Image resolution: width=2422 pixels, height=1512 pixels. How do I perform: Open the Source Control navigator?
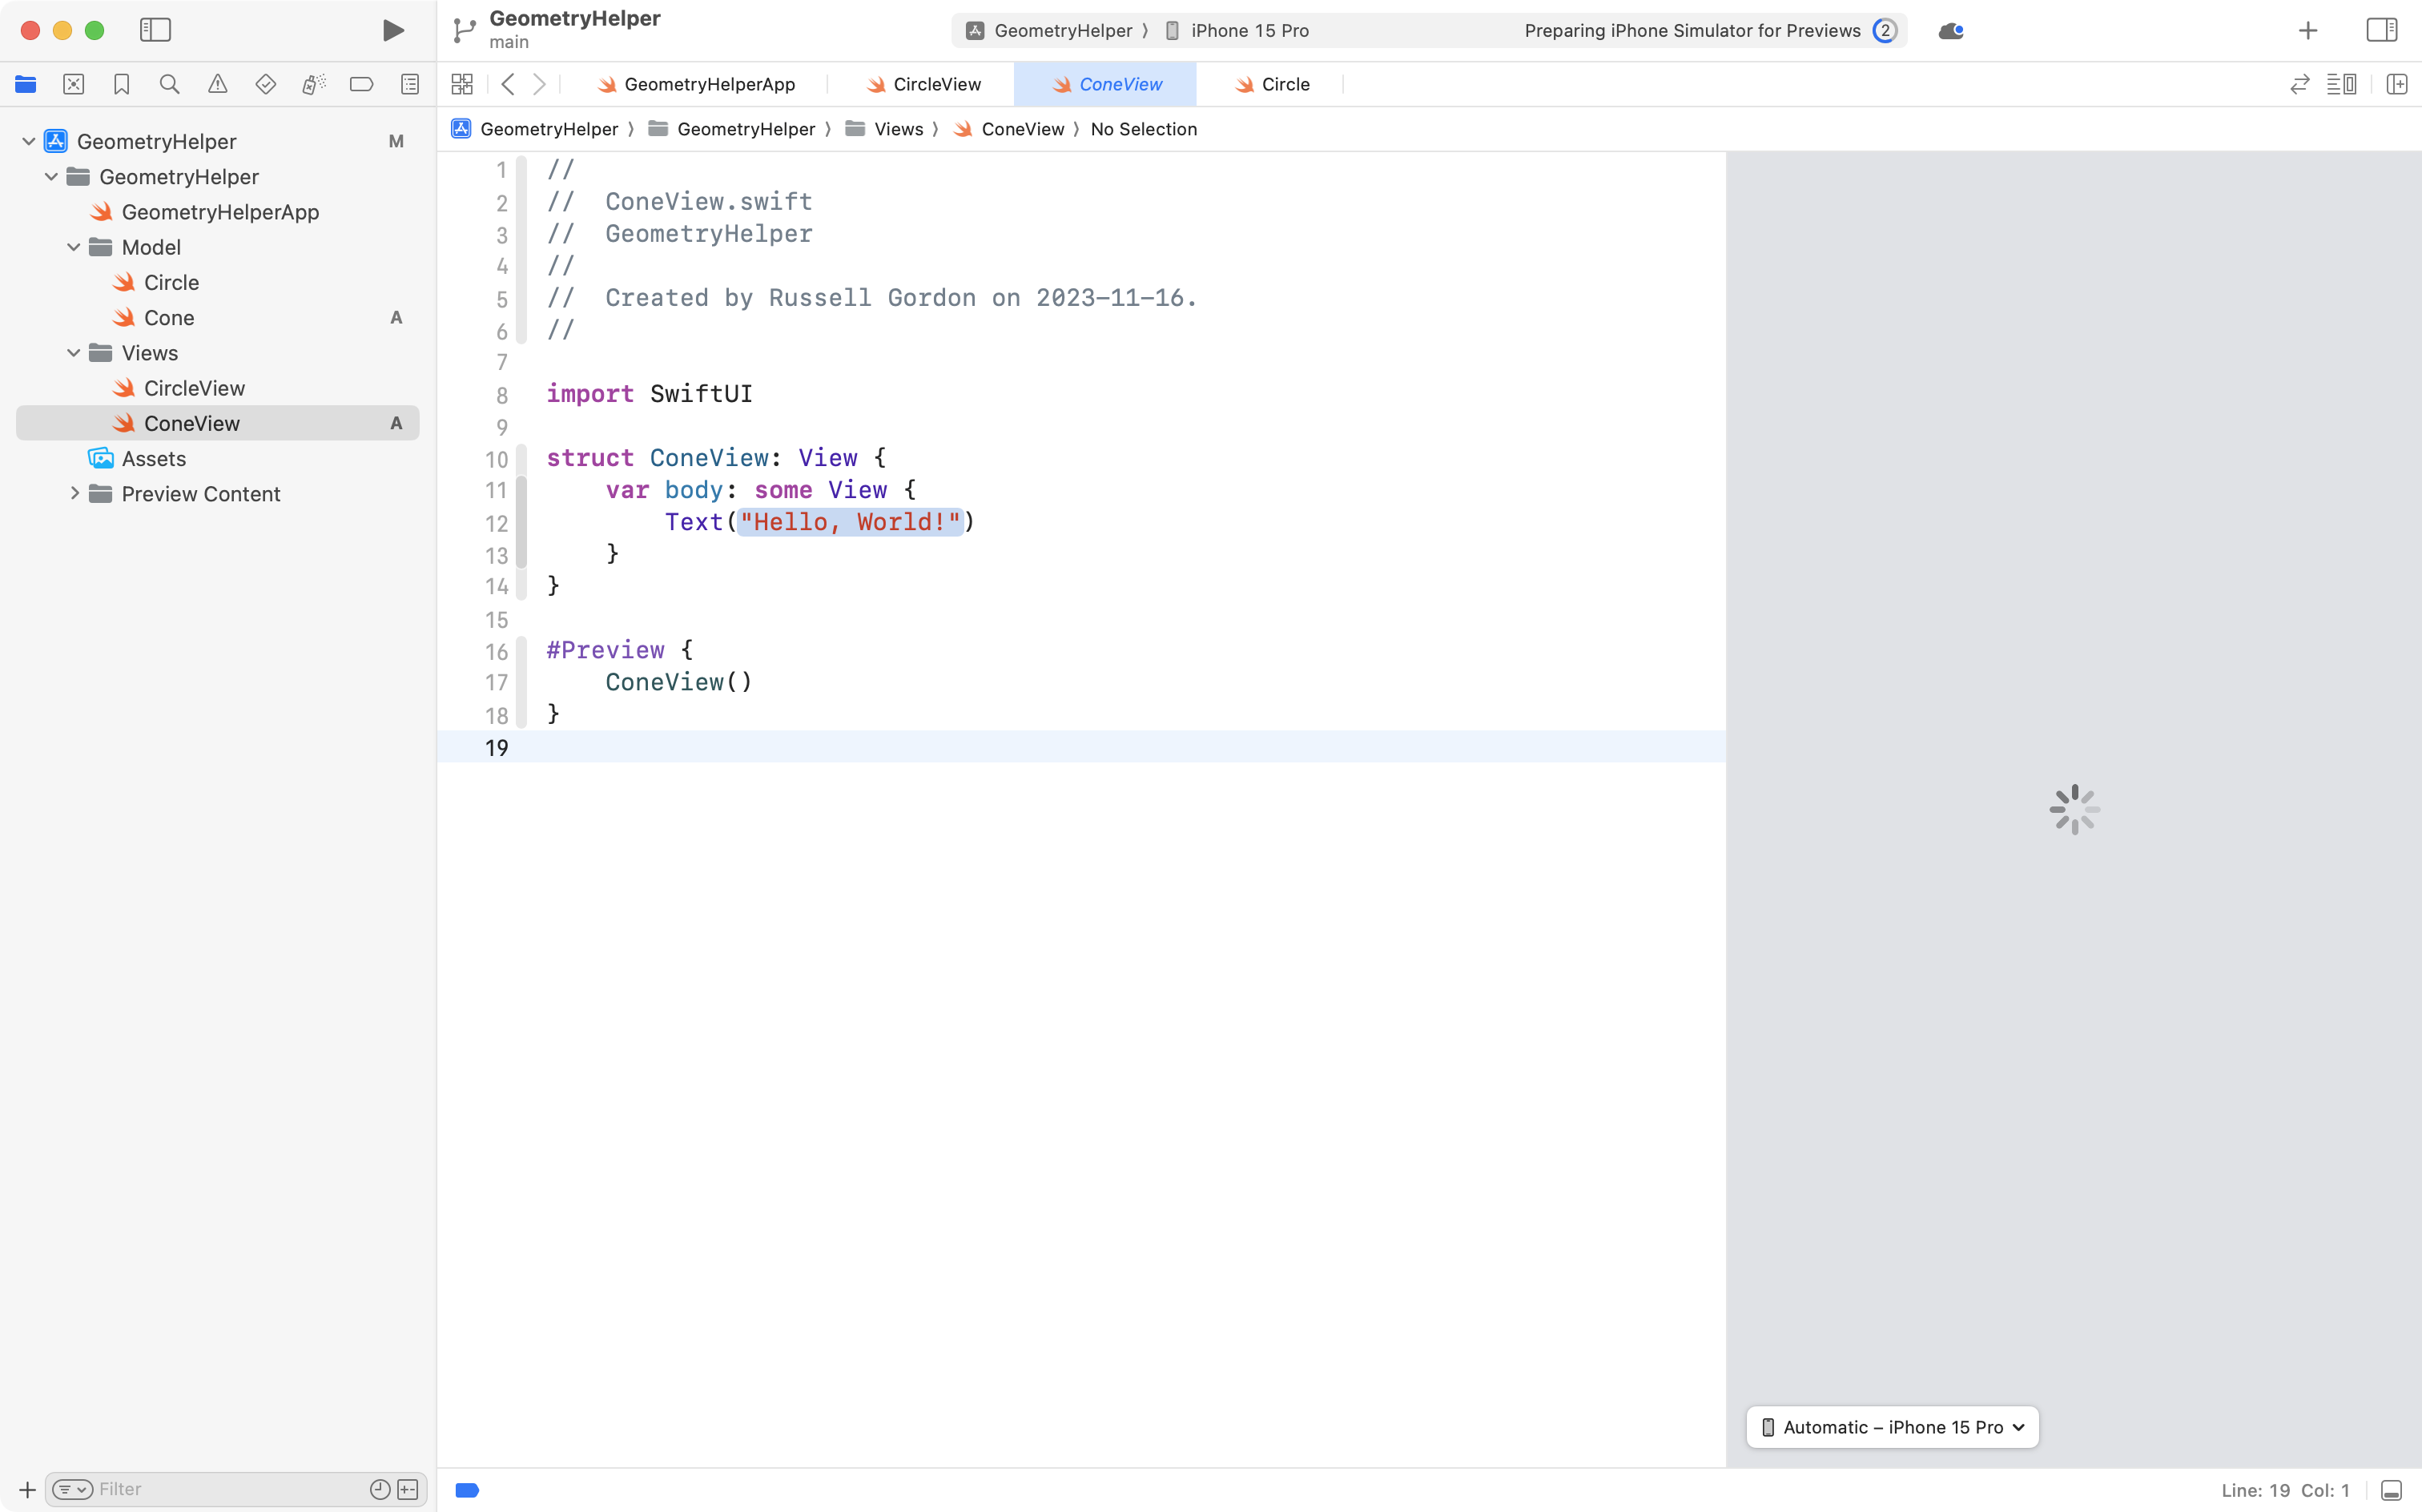[x=74, y=84]
